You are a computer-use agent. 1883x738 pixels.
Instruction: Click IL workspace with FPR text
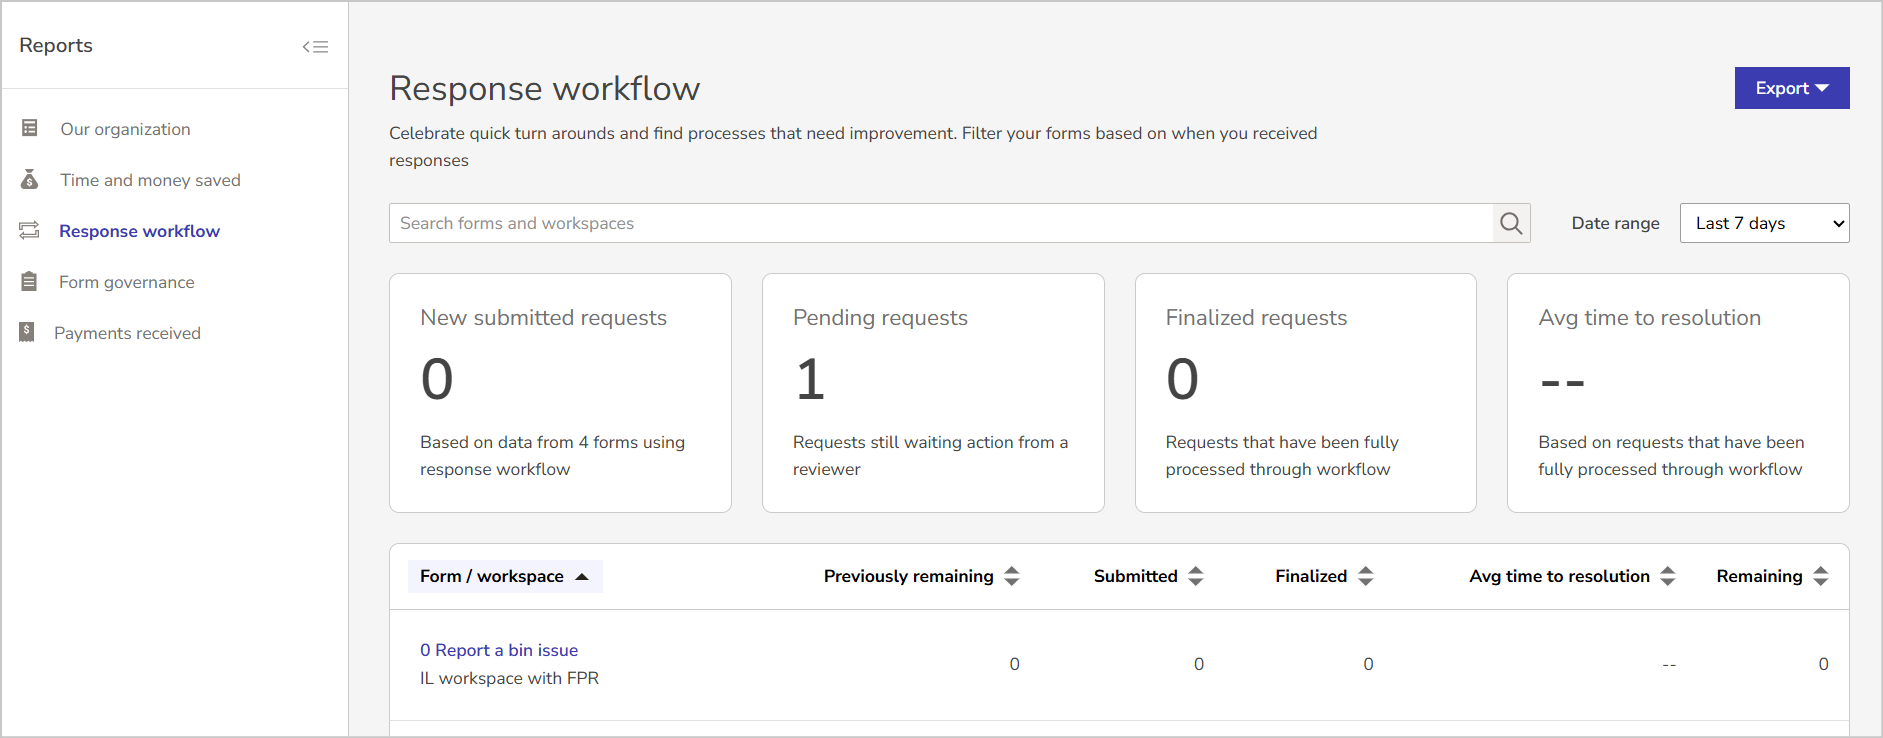[x=509, y=678]
